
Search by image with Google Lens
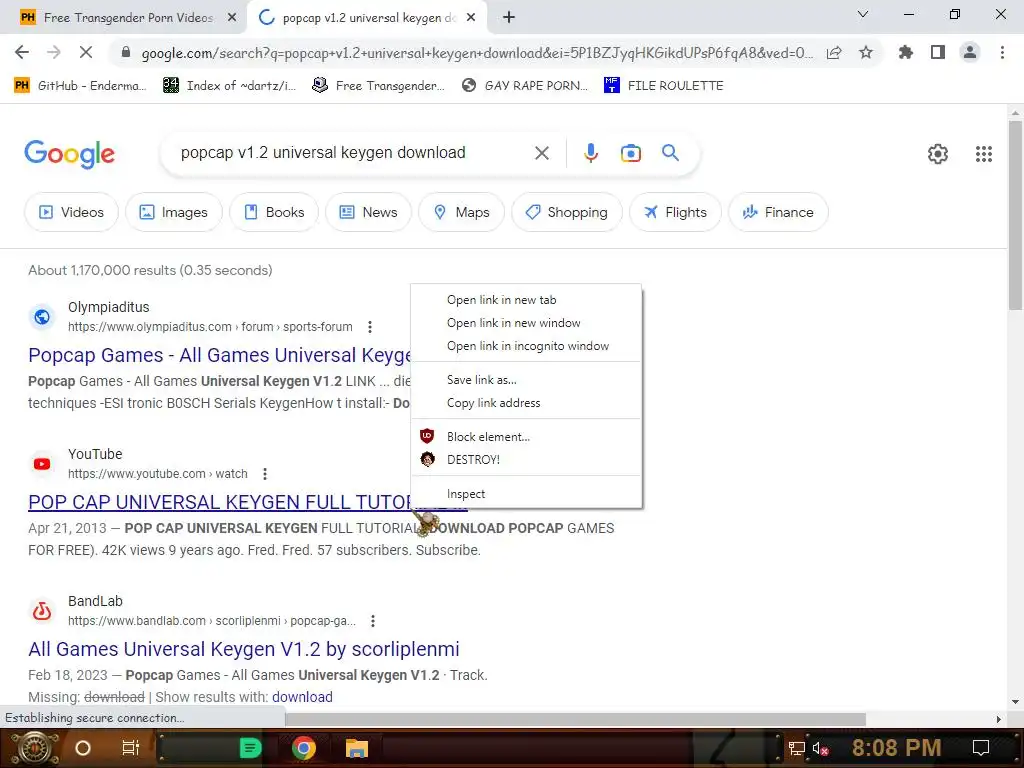click(630, 153)
